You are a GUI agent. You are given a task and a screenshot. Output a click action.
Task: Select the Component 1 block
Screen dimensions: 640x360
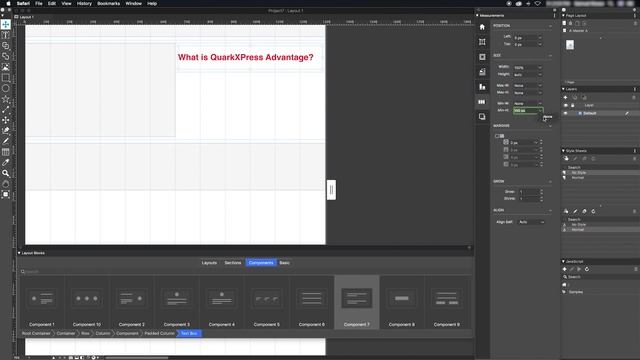pos(42,302)
